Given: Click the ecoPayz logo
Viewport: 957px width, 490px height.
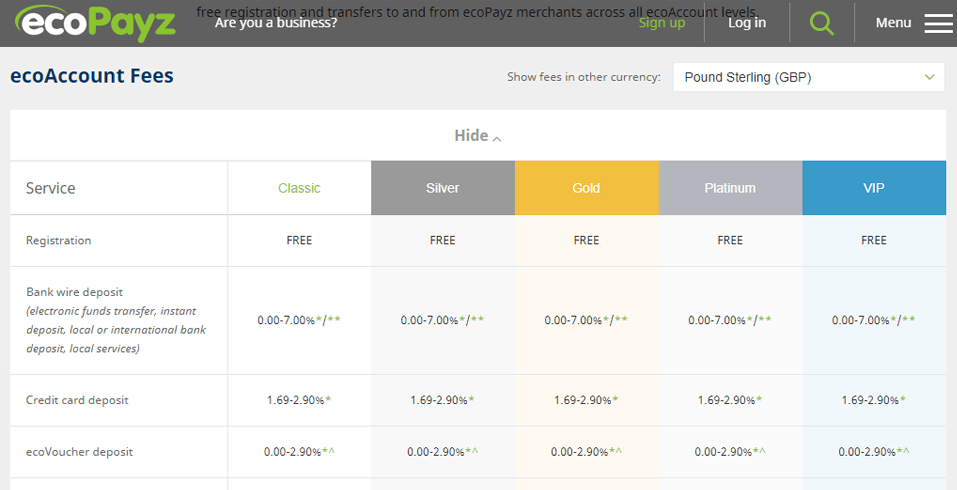Looking at the screenshot, I should [96, 23].
